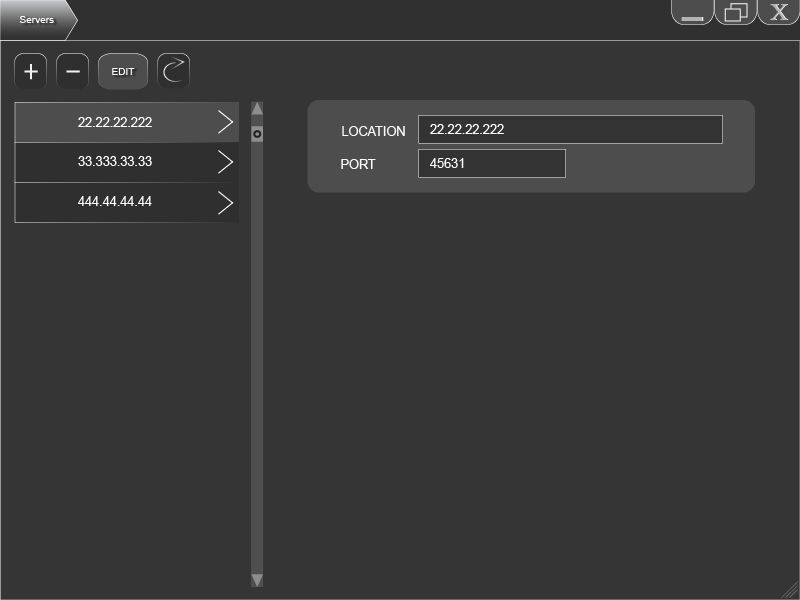Click the server list scrollbar down arrow

click(257, 580)
